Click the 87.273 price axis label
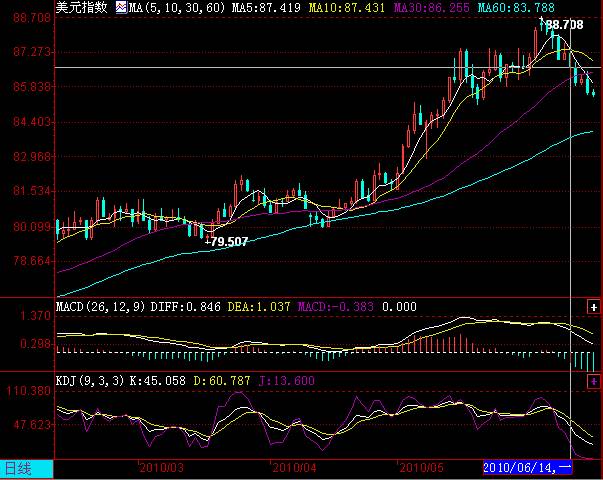 point(32,52)
